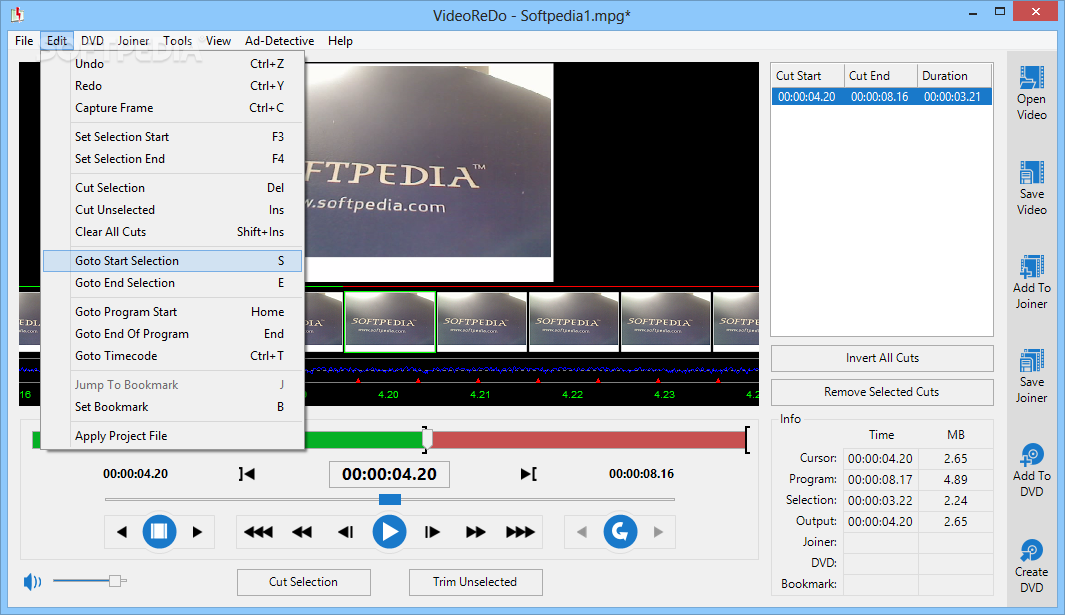Click the Cut End column header
The height and width of the screenshot is (615, 1065).
[x=881, y=76]
